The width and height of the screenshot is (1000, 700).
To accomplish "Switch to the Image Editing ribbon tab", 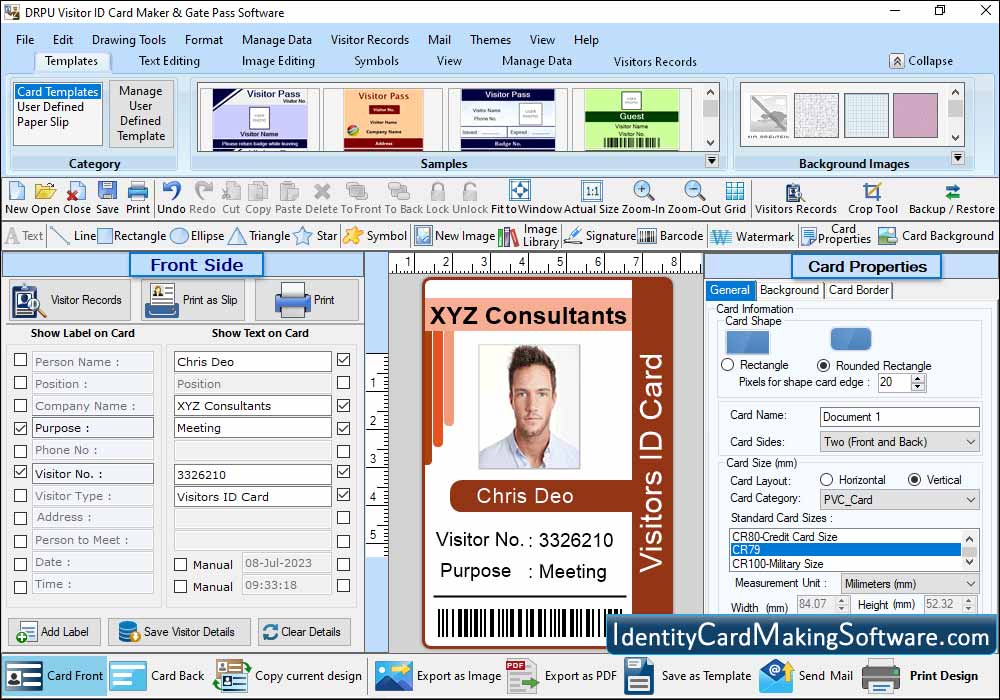I will coord(278,61).
